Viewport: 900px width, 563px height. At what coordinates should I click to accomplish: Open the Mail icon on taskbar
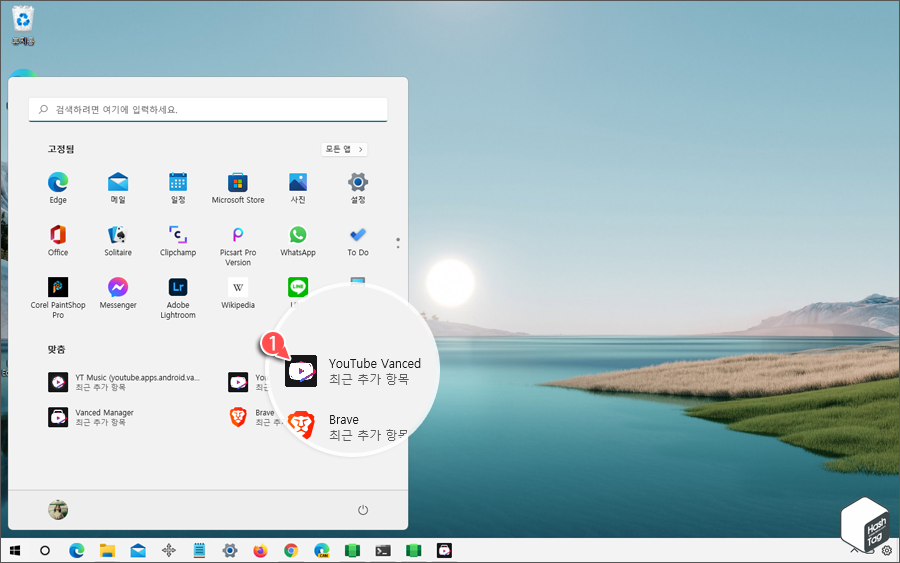138,551
